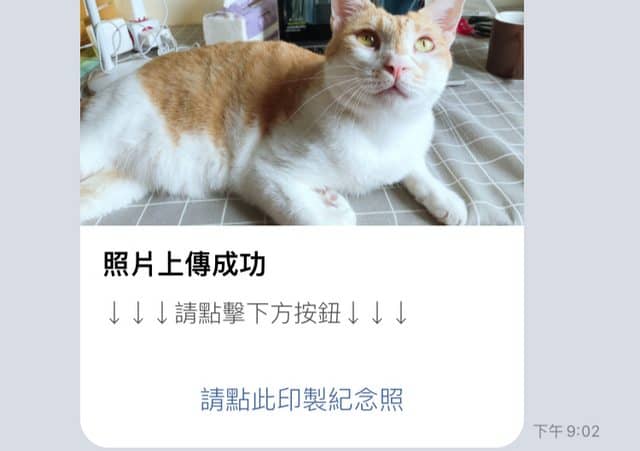Click the 請點擊下方按鈕 instruction text

[258, 313]
